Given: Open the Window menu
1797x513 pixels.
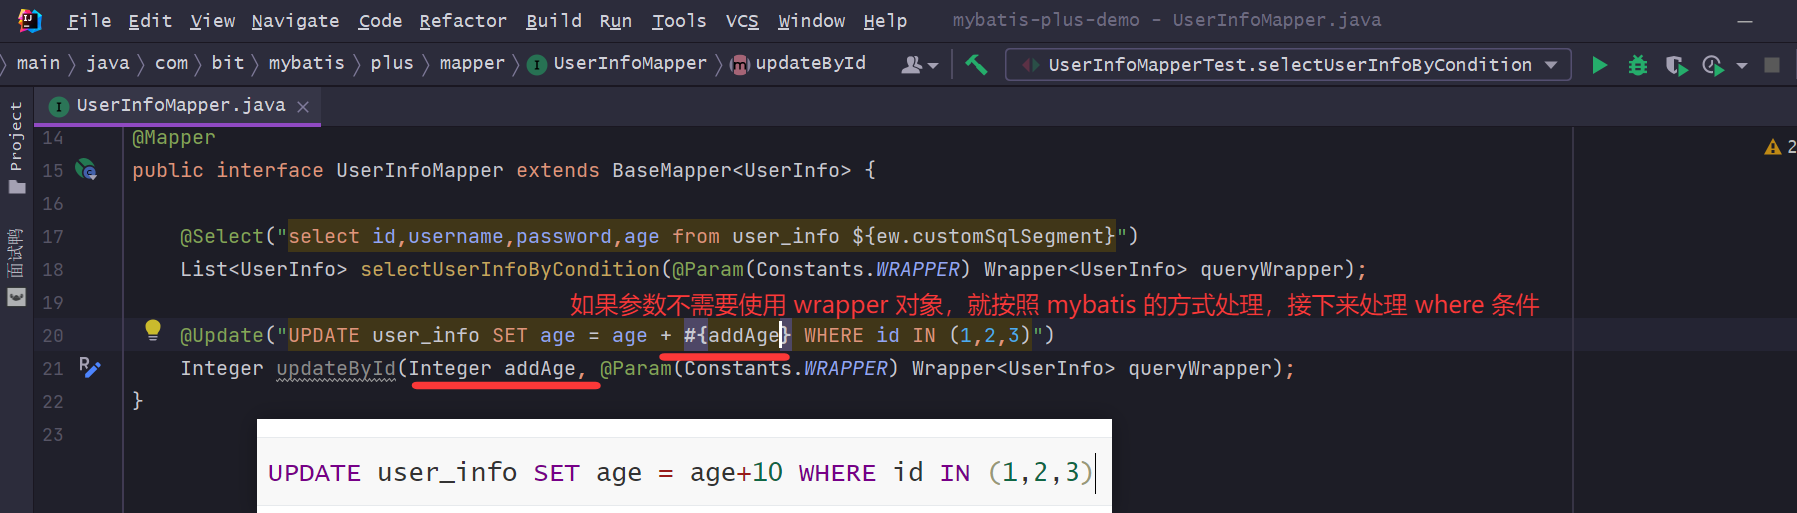Looking at the screenshot, I should coord(812,20).
